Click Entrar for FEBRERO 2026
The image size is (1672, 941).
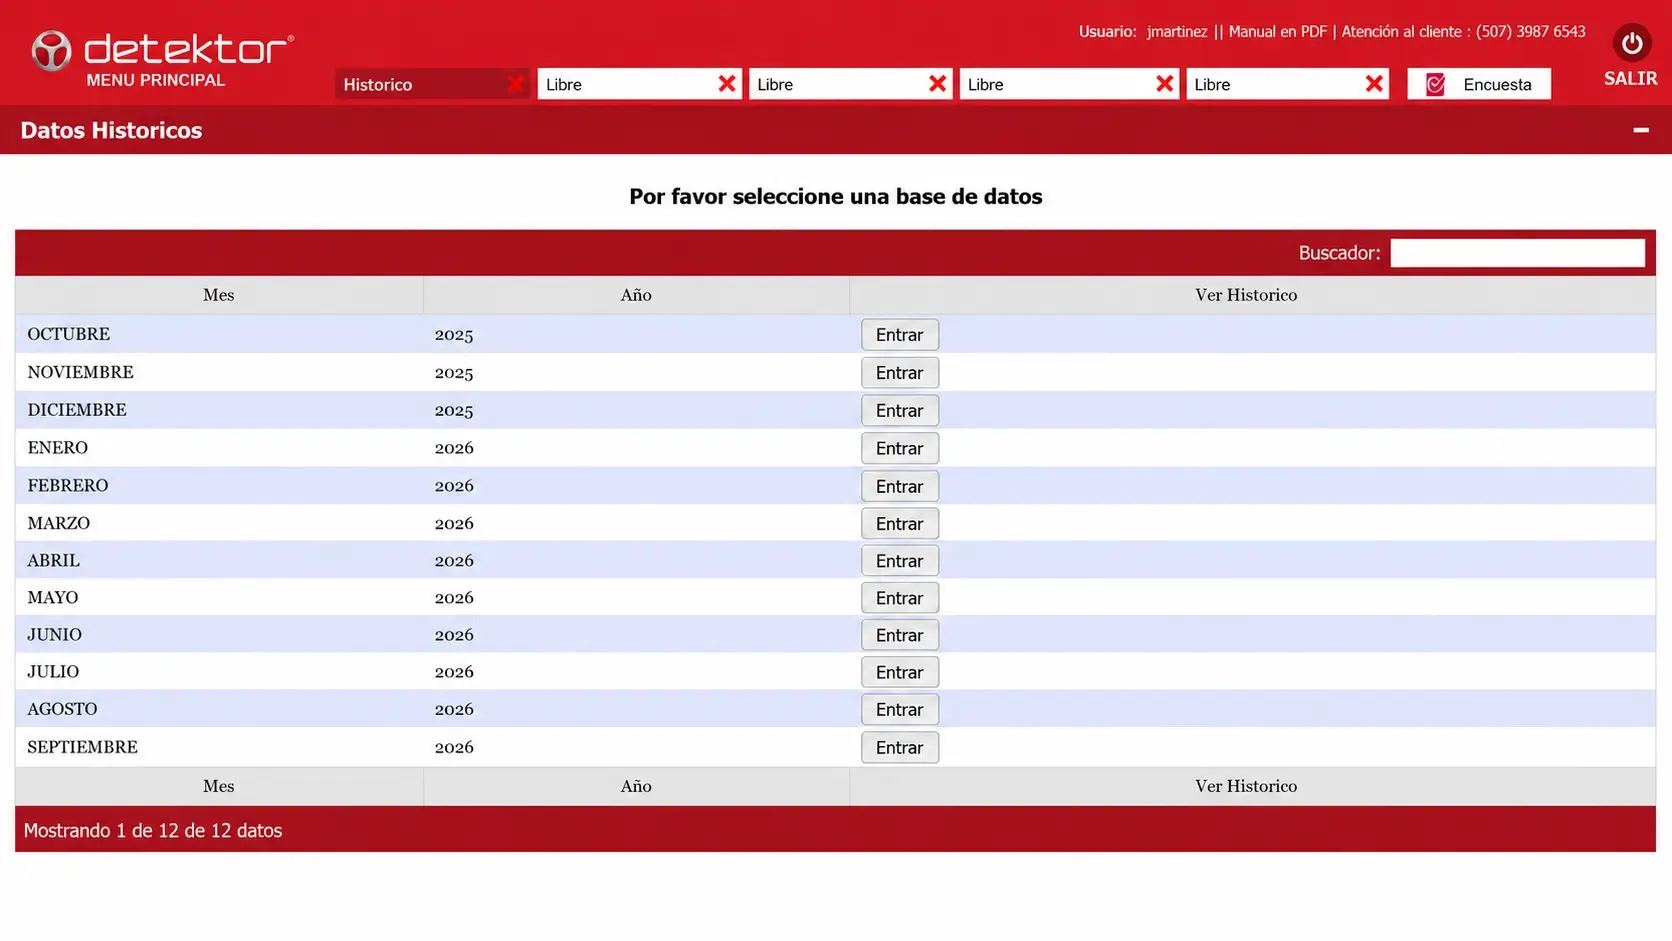pyautogui.click(x=900, y=487)
